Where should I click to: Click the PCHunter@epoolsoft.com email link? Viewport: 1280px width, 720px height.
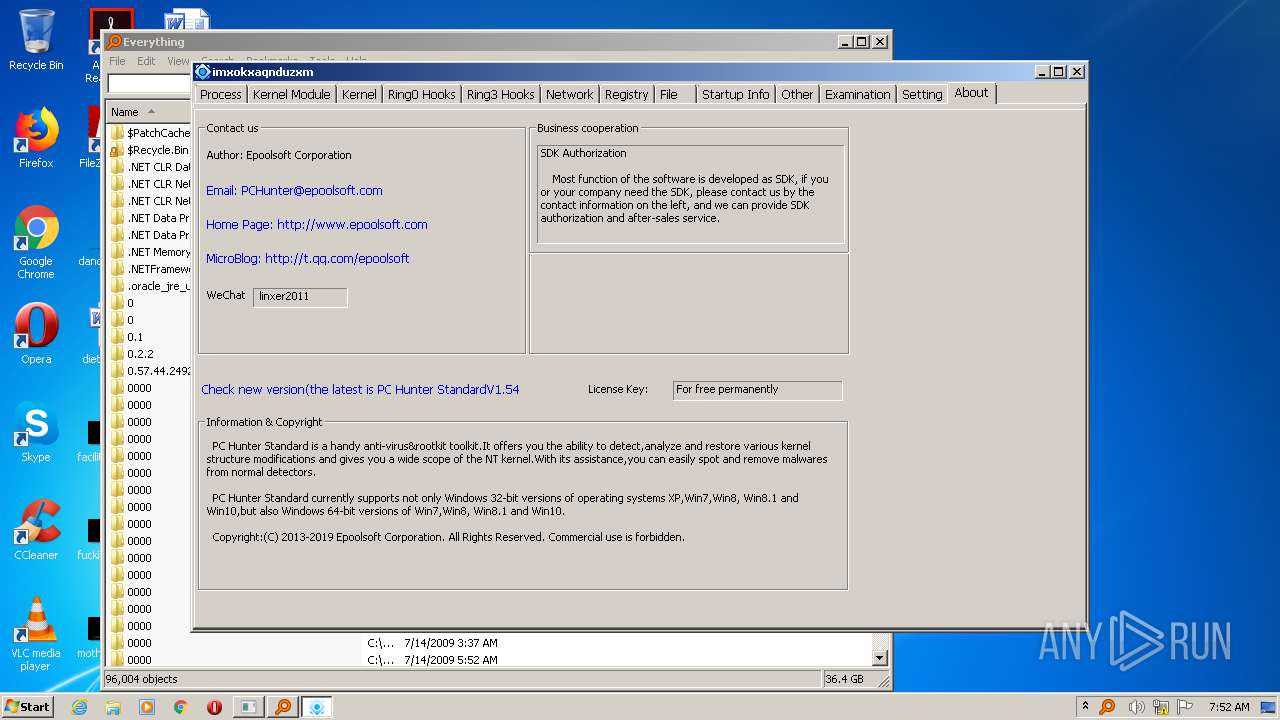pos(294,190)
